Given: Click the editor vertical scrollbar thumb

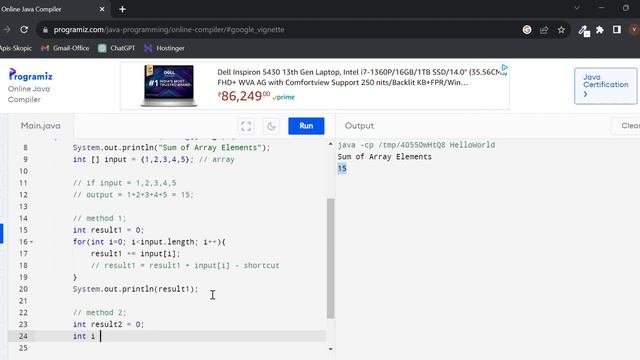Looking at the screenshot, I should point(331,258).
